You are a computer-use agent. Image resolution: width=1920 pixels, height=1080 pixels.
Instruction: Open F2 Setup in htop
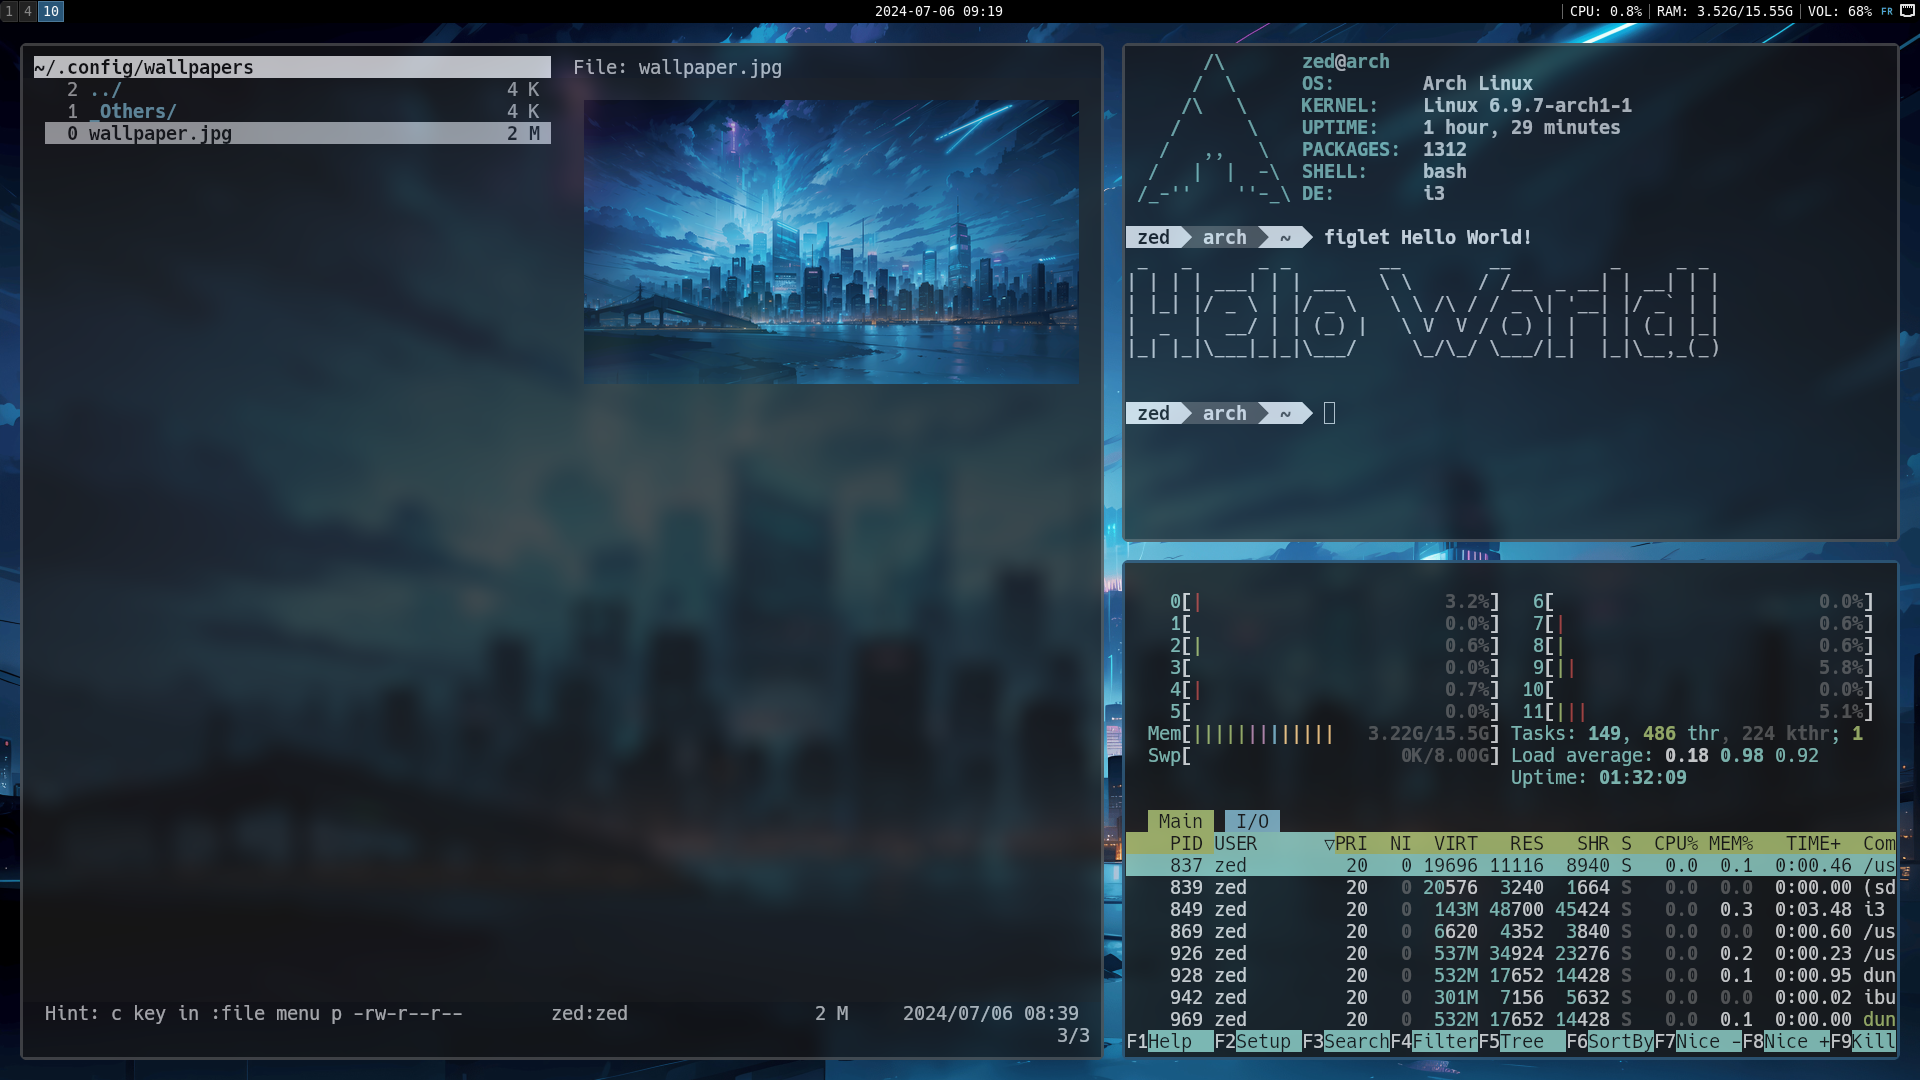point(1257,1041)
